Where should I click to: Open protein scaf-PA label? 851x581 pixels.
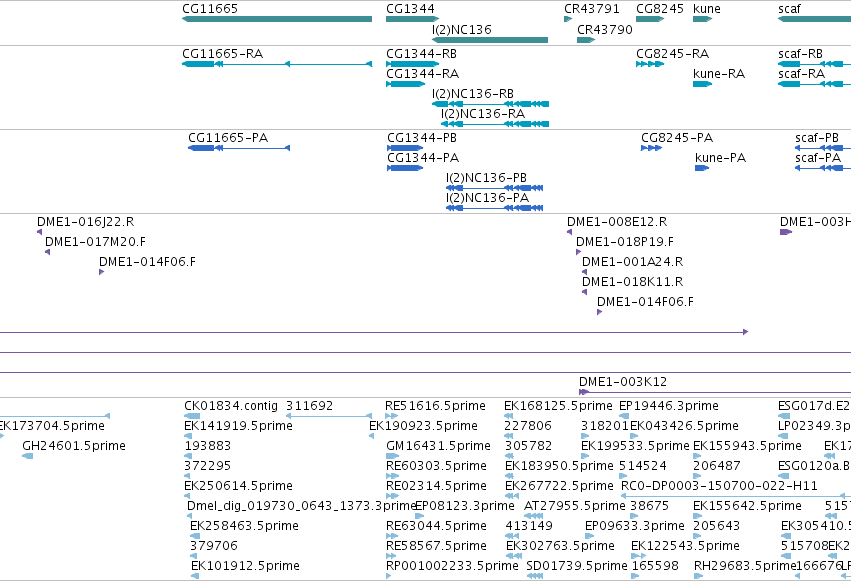[x=818, y=158]
